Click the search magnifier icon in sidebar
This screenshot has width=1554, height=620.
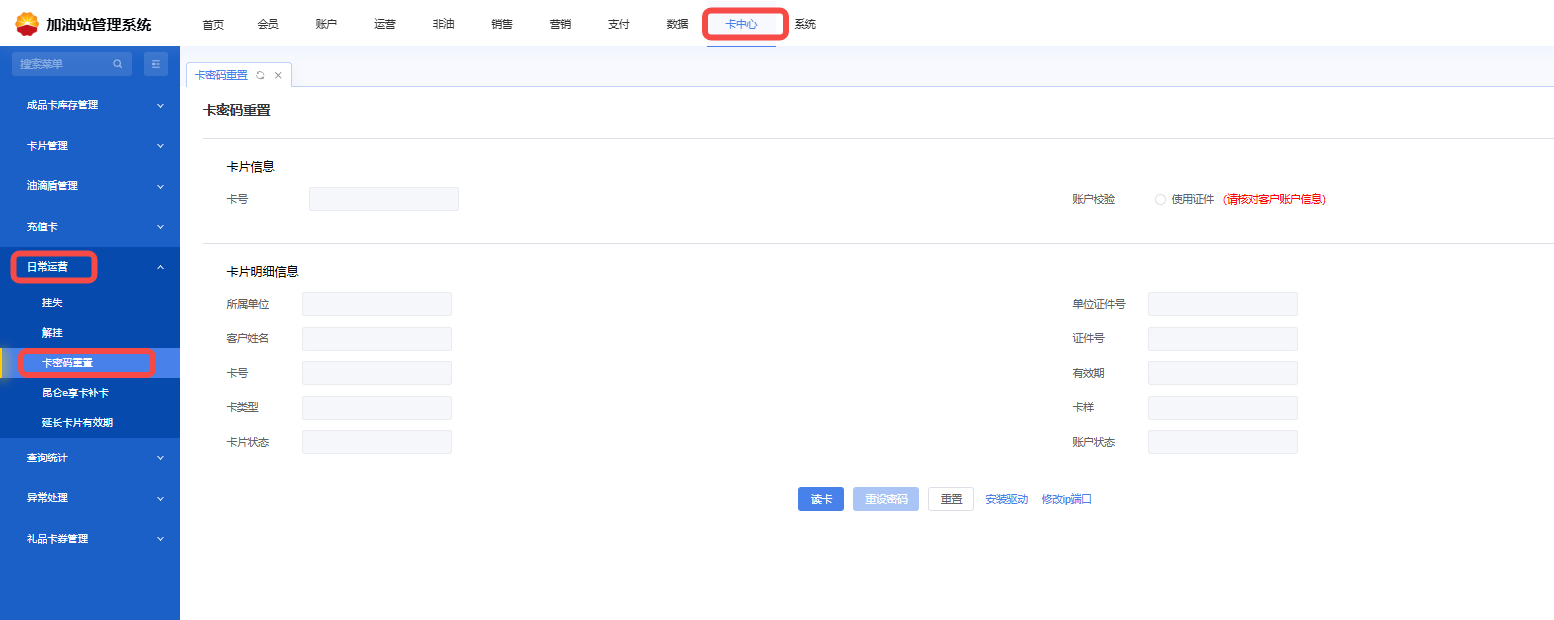(118, 64)
